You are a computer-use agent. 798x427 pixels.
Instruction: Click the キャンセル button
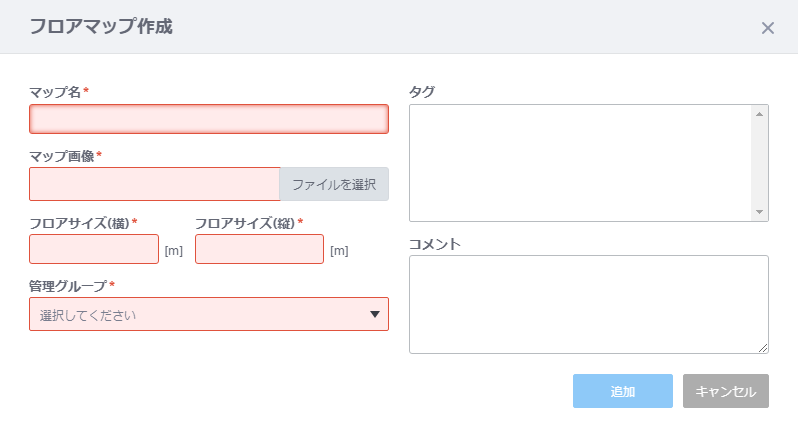(x=726, y=391)
